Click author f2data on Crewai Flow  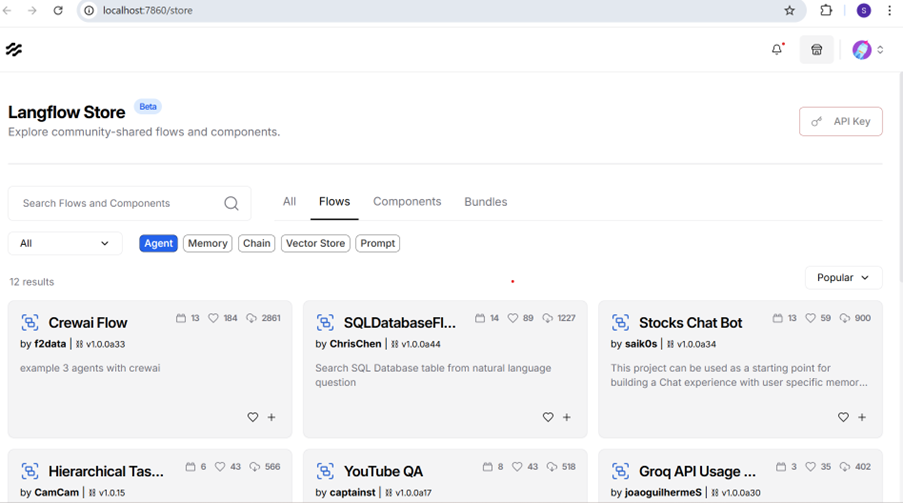point(50,344)
